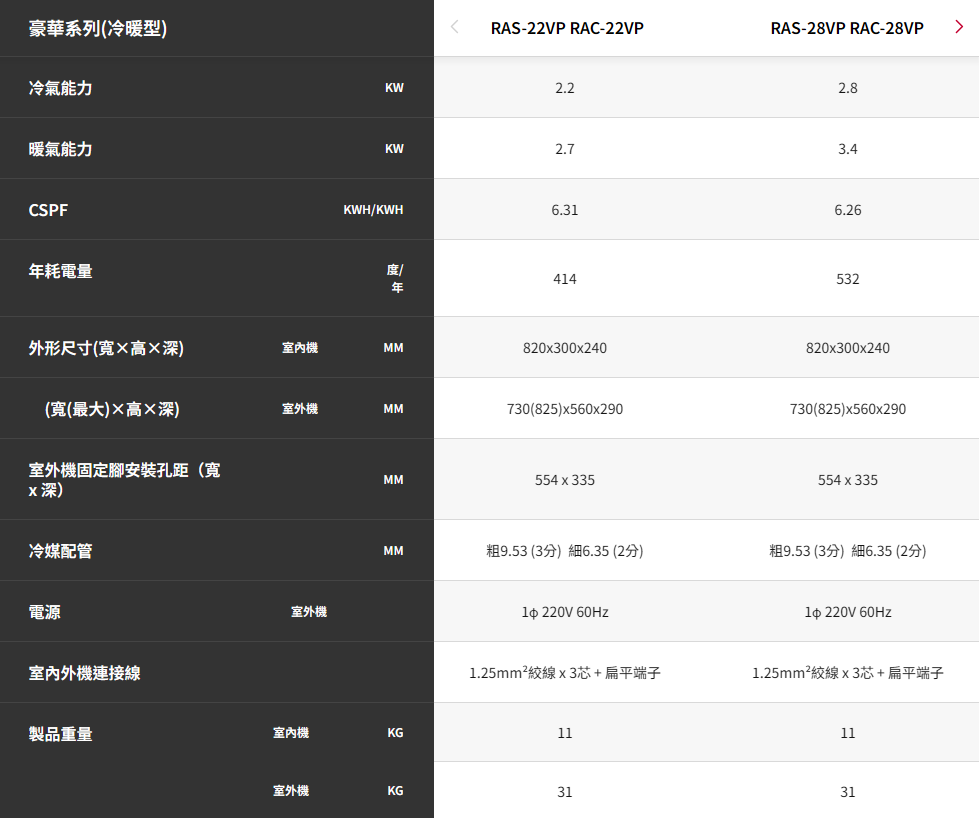Click the annual consumption value 532
Screen dimensions: 980x819
click(847, 279)
